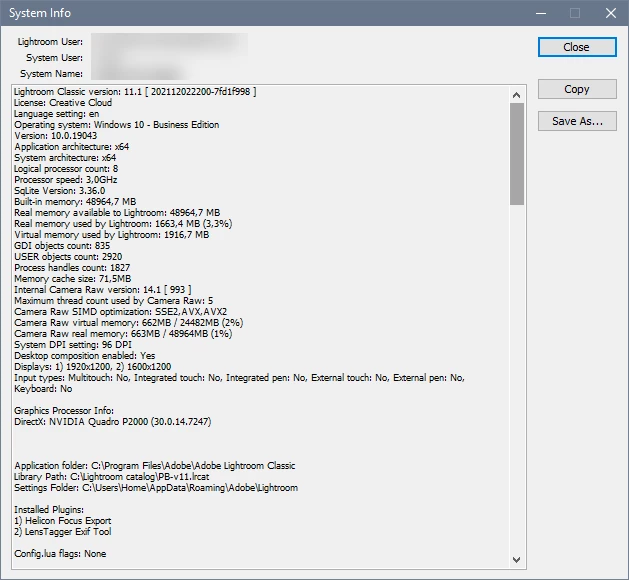Click GDI objects count: 835
Image resolution: width=629 pixels, height=580 pixels.
(x=62, y=245)
